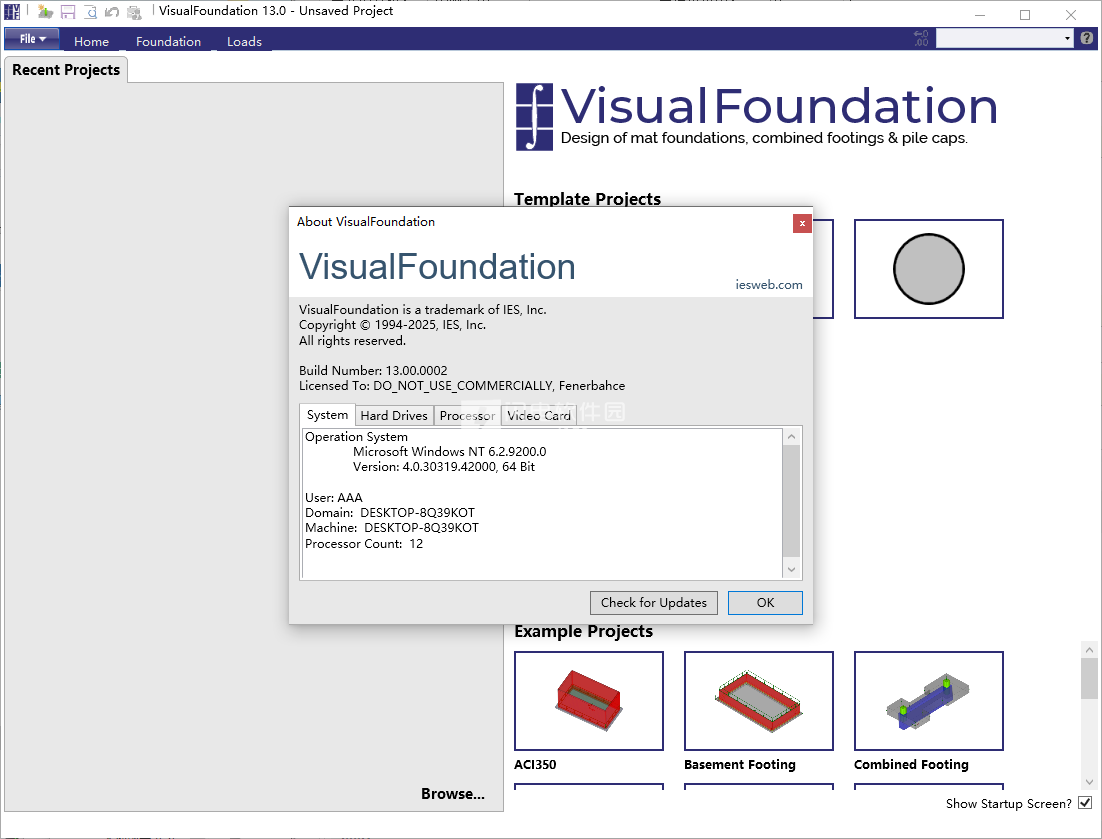The width and height of the screenshot is (1102, 839).
Task: Click the open project icon in title bar
Action: click(45, 13)
